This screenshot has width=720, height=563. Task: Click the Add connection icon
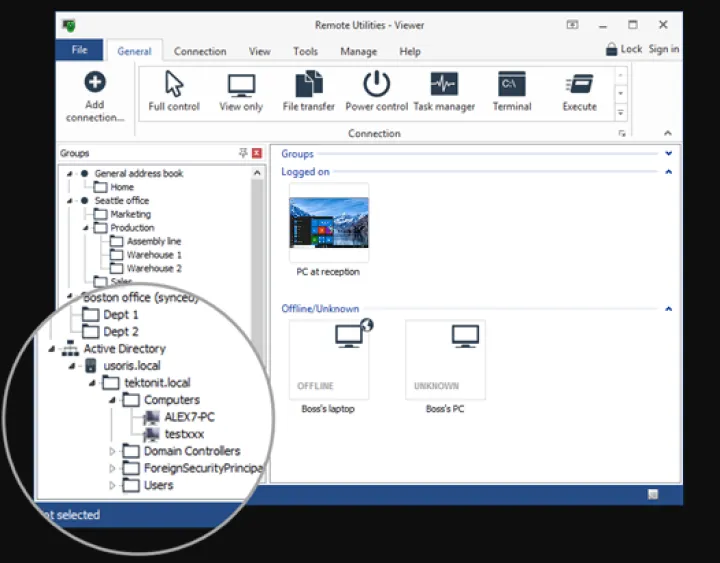95,84
